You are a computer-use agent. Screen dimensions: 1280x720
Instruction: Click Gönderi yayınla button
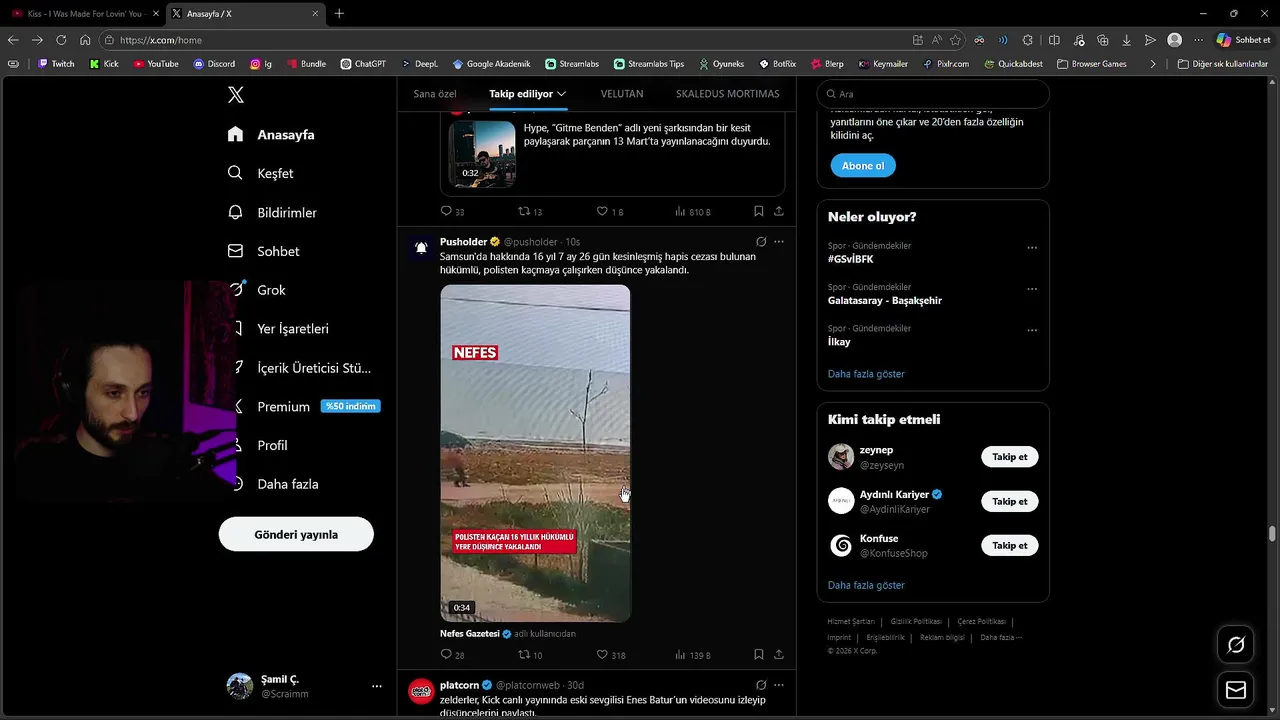coord(296,534)
